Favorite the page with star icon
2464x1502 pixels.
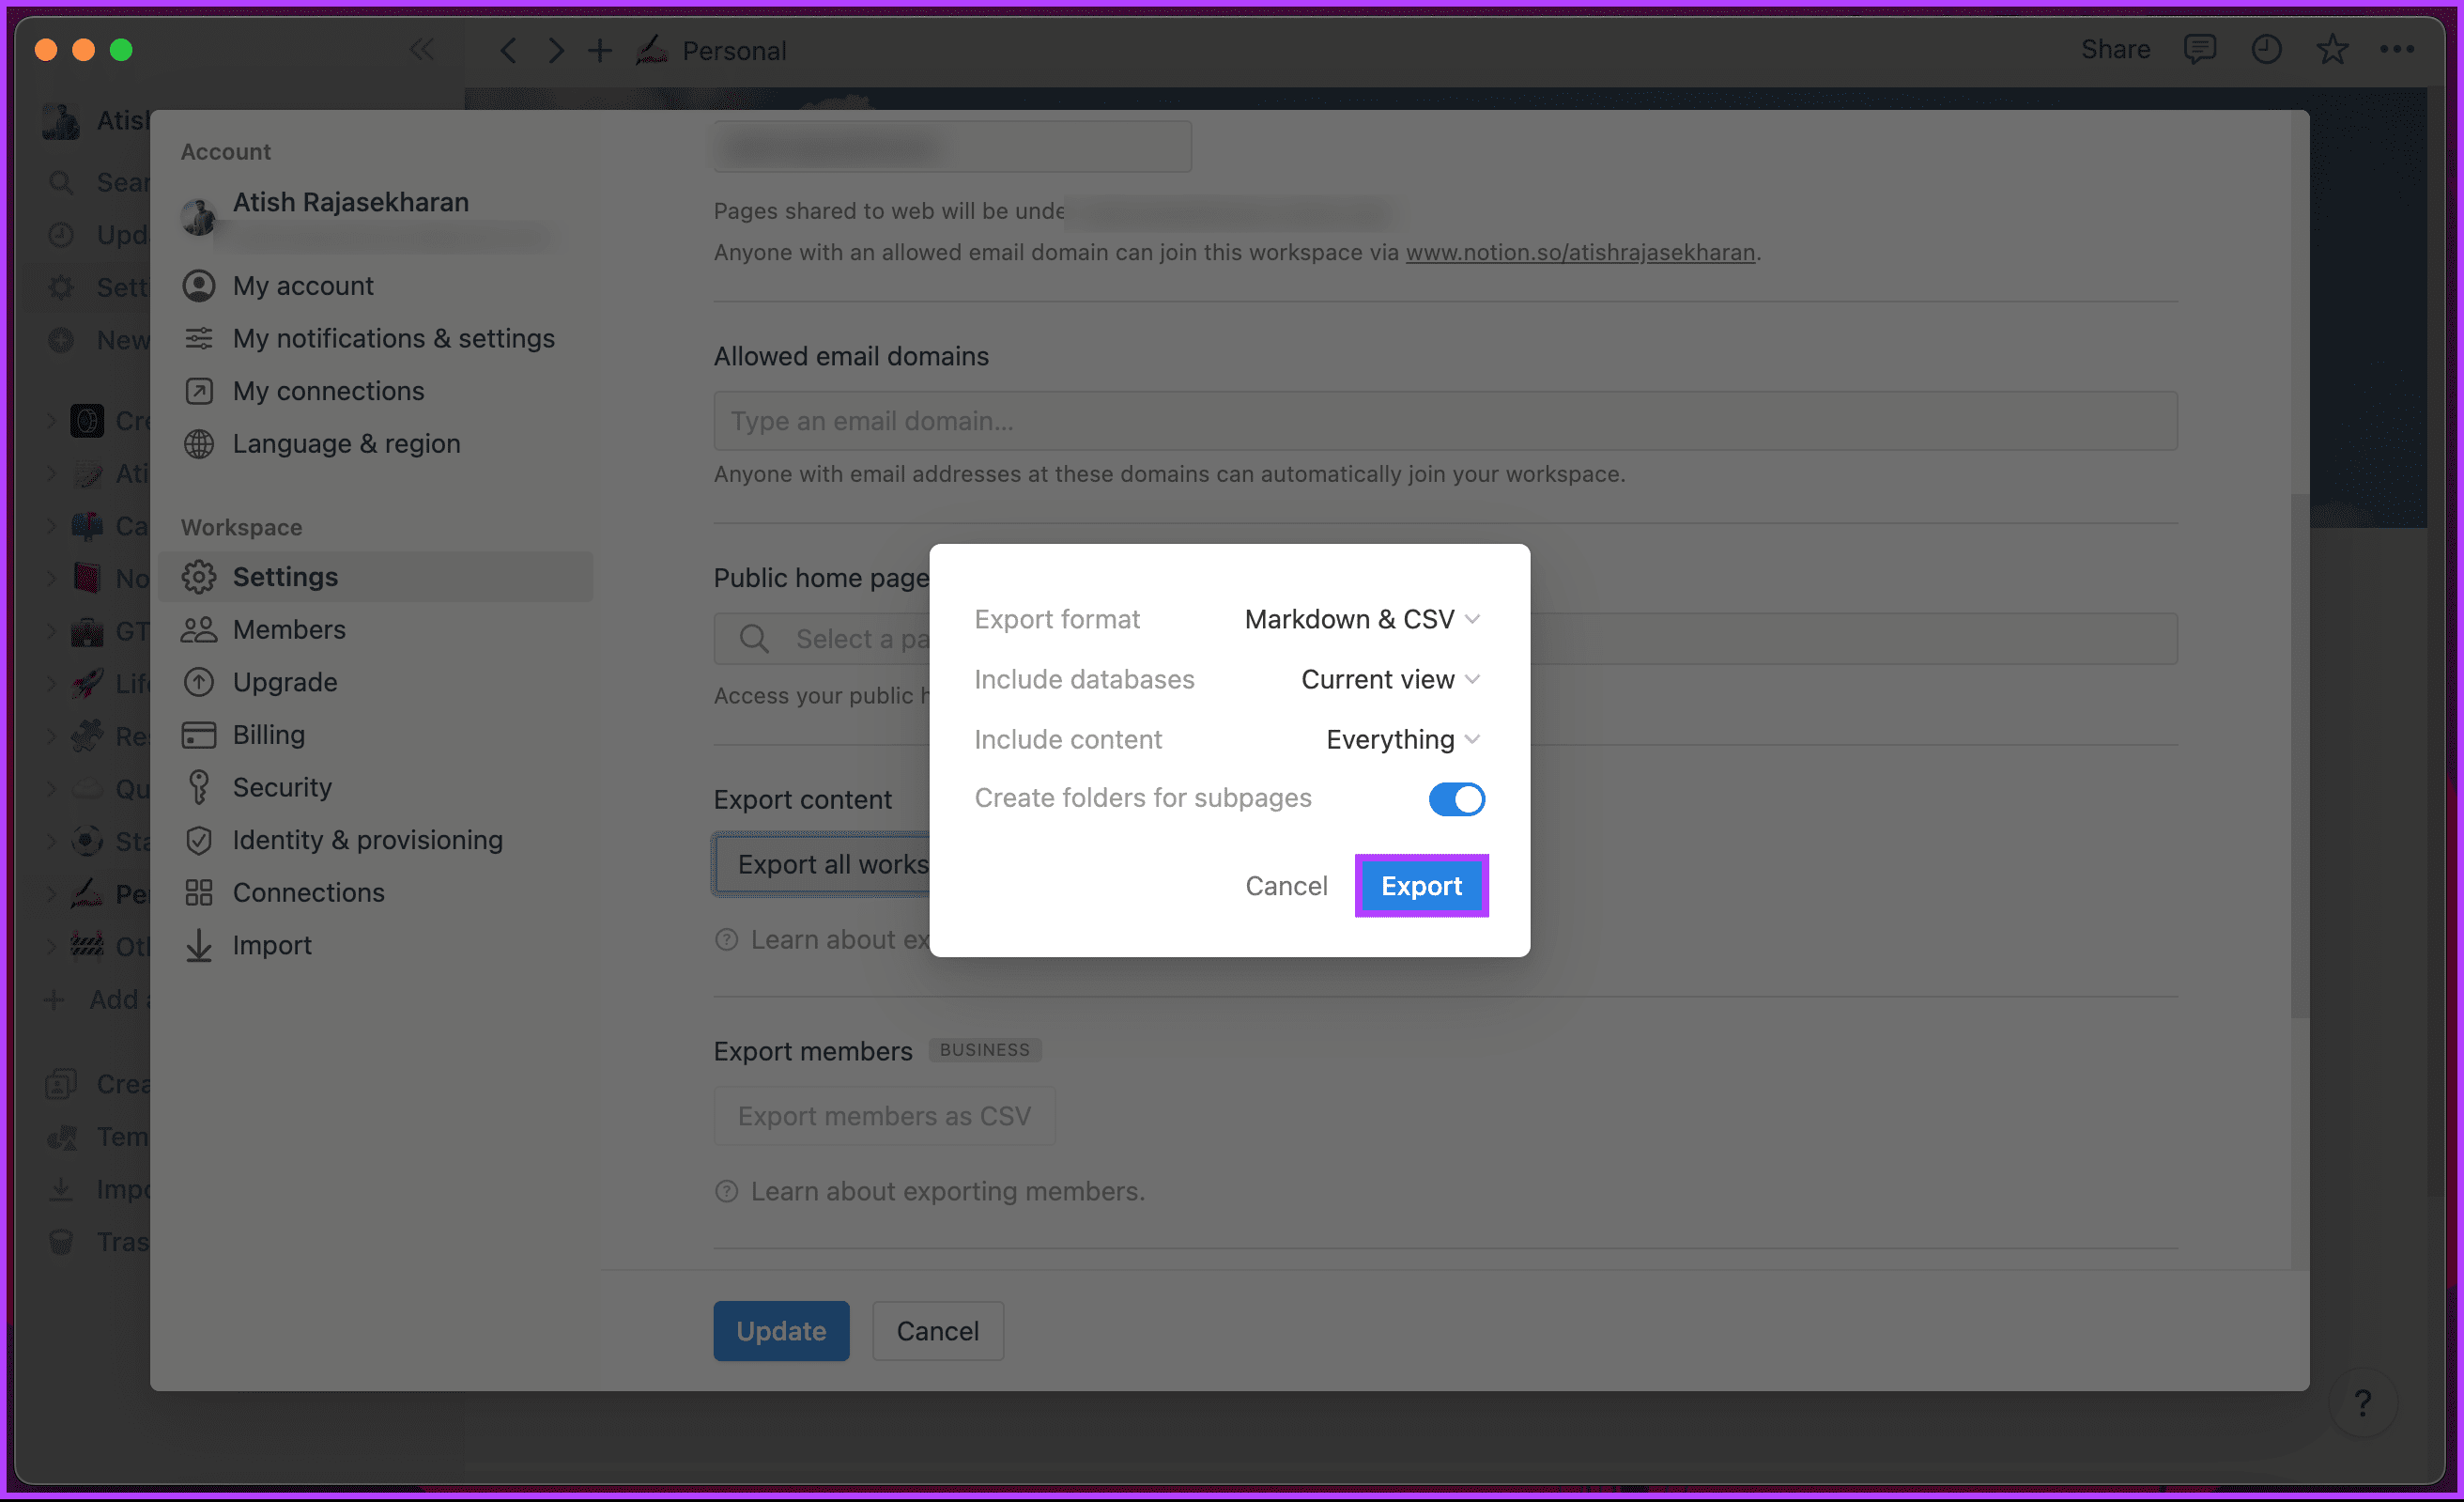click(x=2331, y=49)
